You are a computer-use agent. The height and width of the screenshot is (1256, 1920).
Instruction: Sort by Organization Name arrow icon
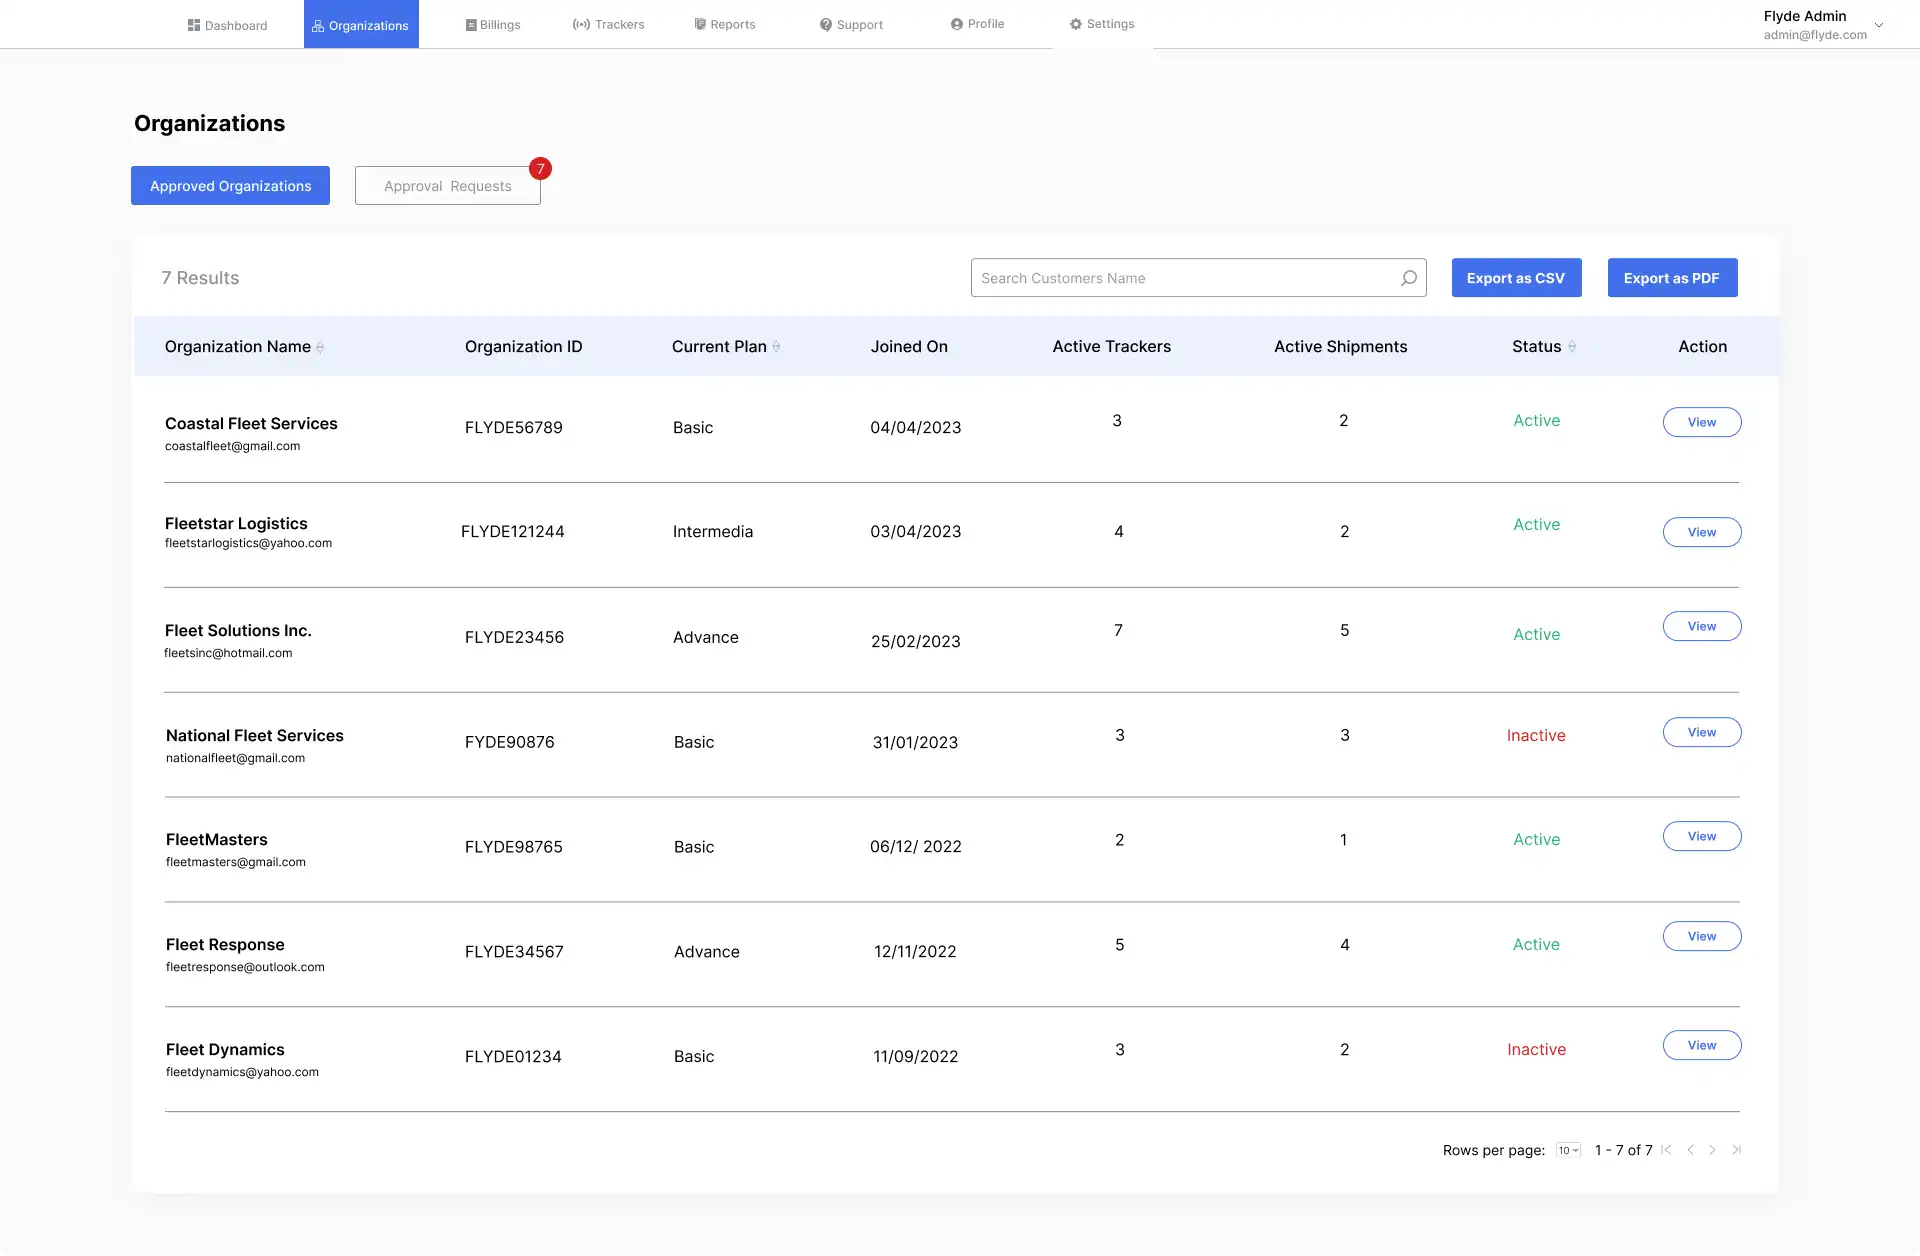[x=320, y=347]
